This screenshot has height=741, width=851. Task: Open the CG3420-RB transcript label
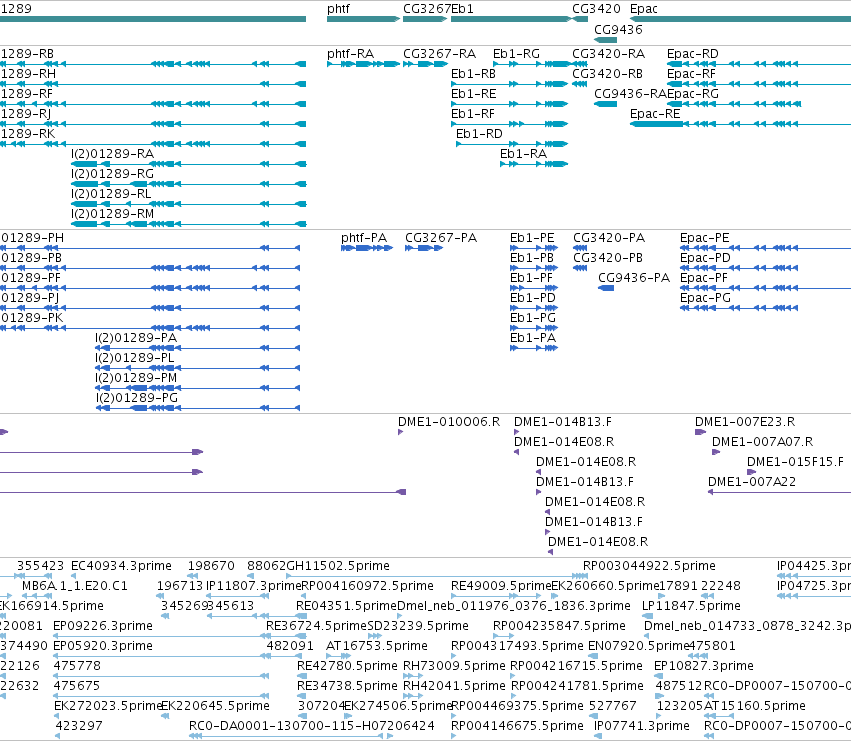607,74
